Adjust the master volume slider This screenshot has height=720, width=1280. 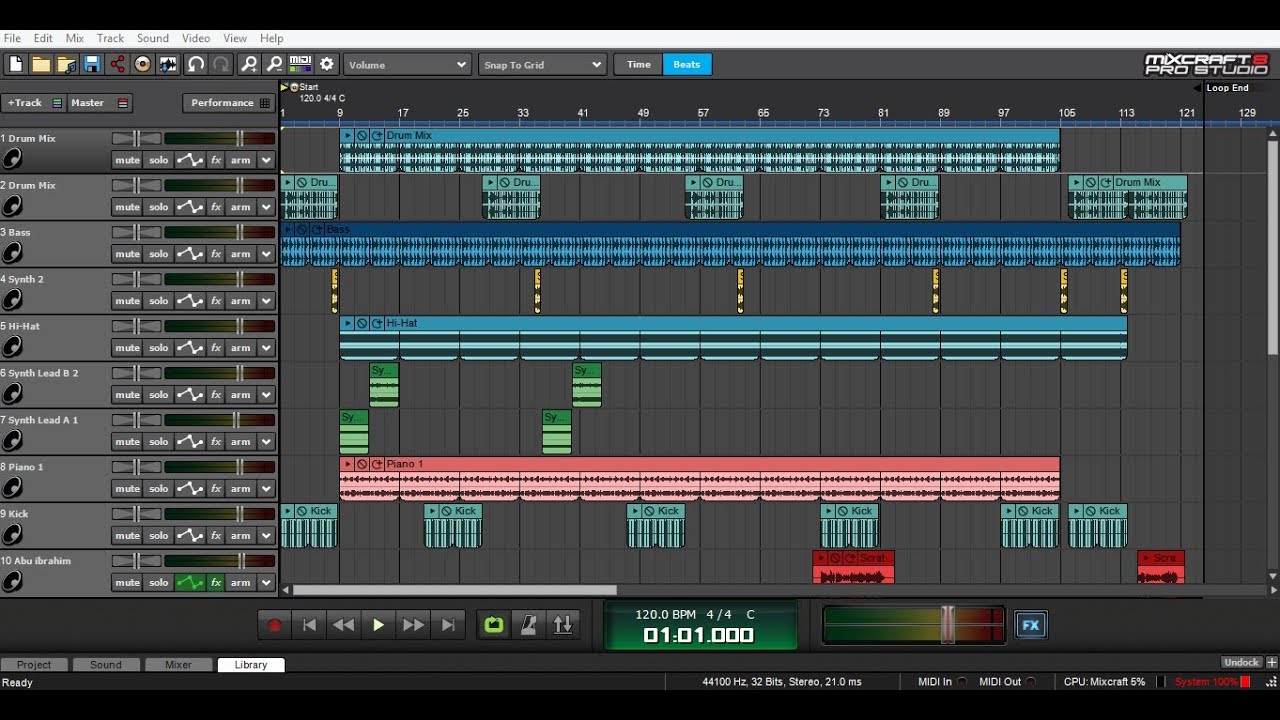click(x=946, y=625)
